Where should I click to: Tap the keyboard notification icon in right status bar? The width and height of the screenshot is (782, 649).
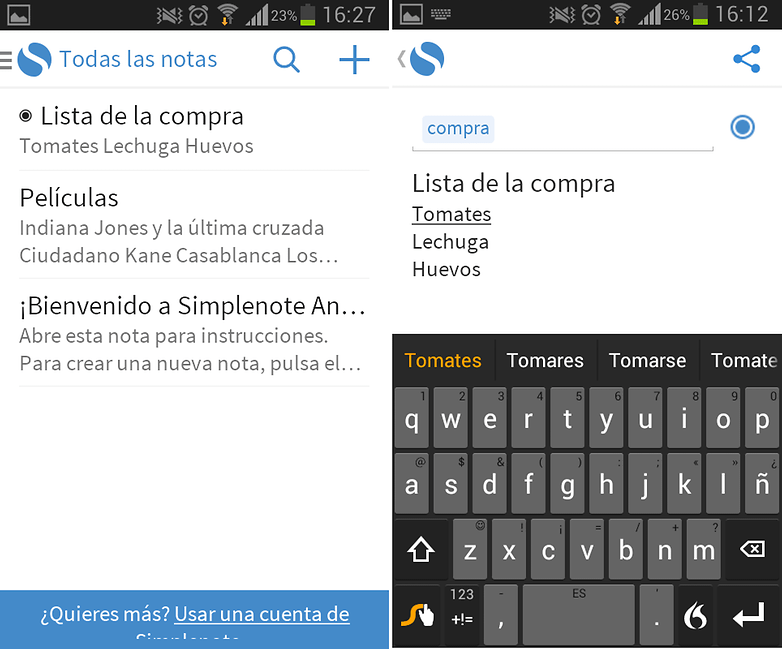(x=440, y=14)
